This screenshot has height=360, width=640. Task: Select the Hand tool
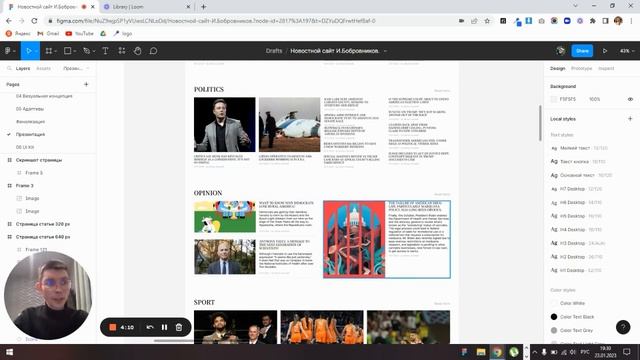click(x=138, y=51)
